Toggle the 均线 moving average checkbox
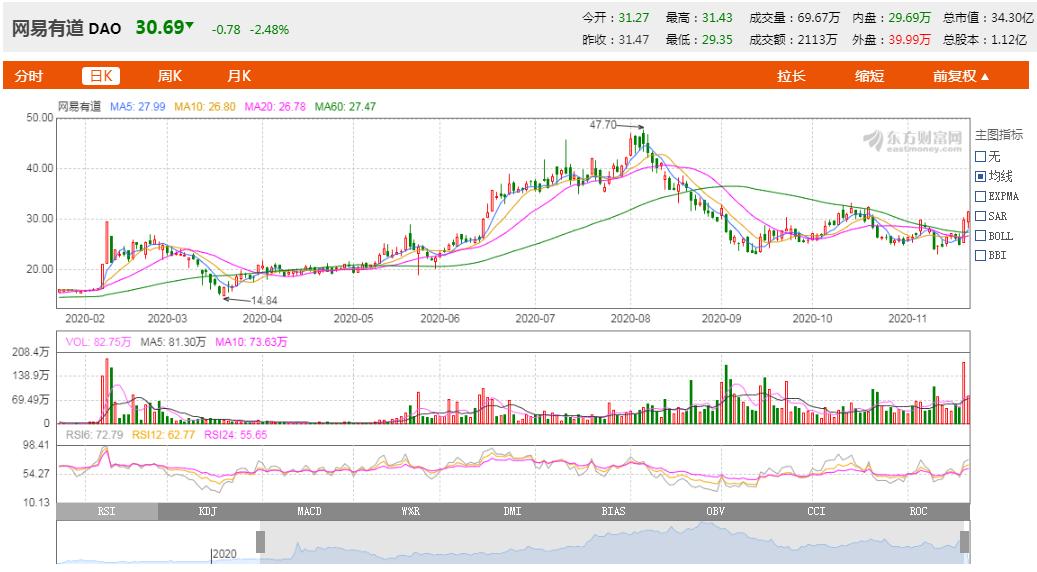 pos(981,176)
